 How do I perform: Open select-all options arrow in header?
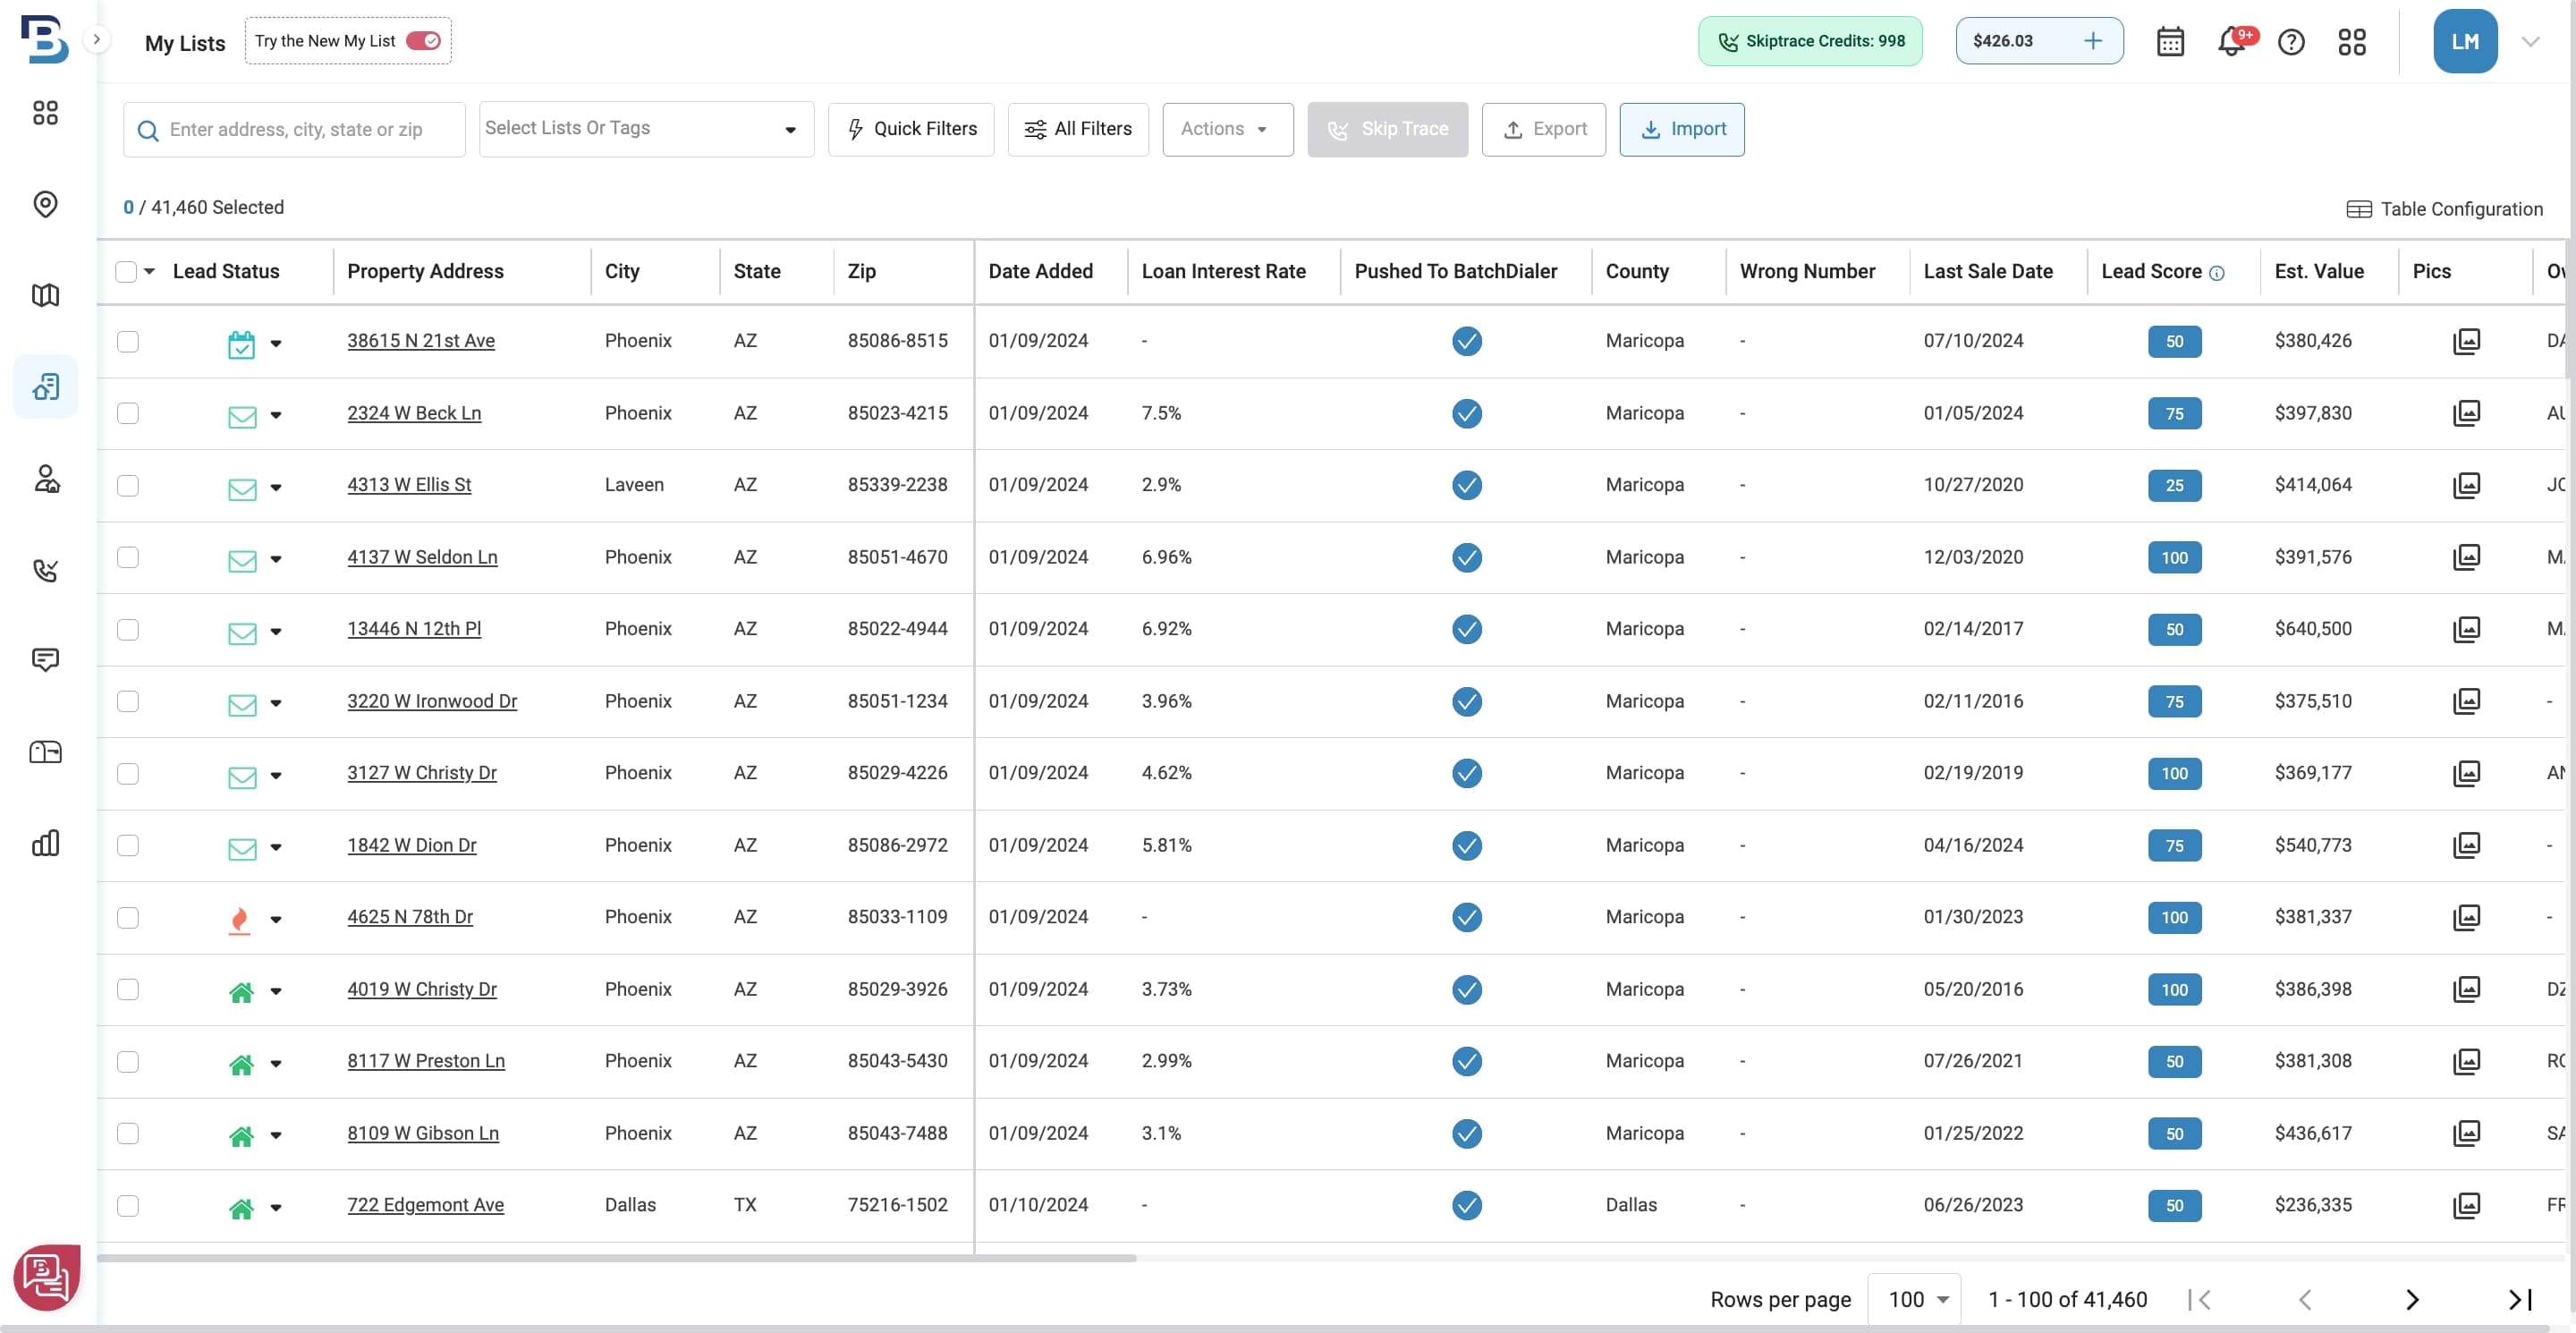[150, 271]
